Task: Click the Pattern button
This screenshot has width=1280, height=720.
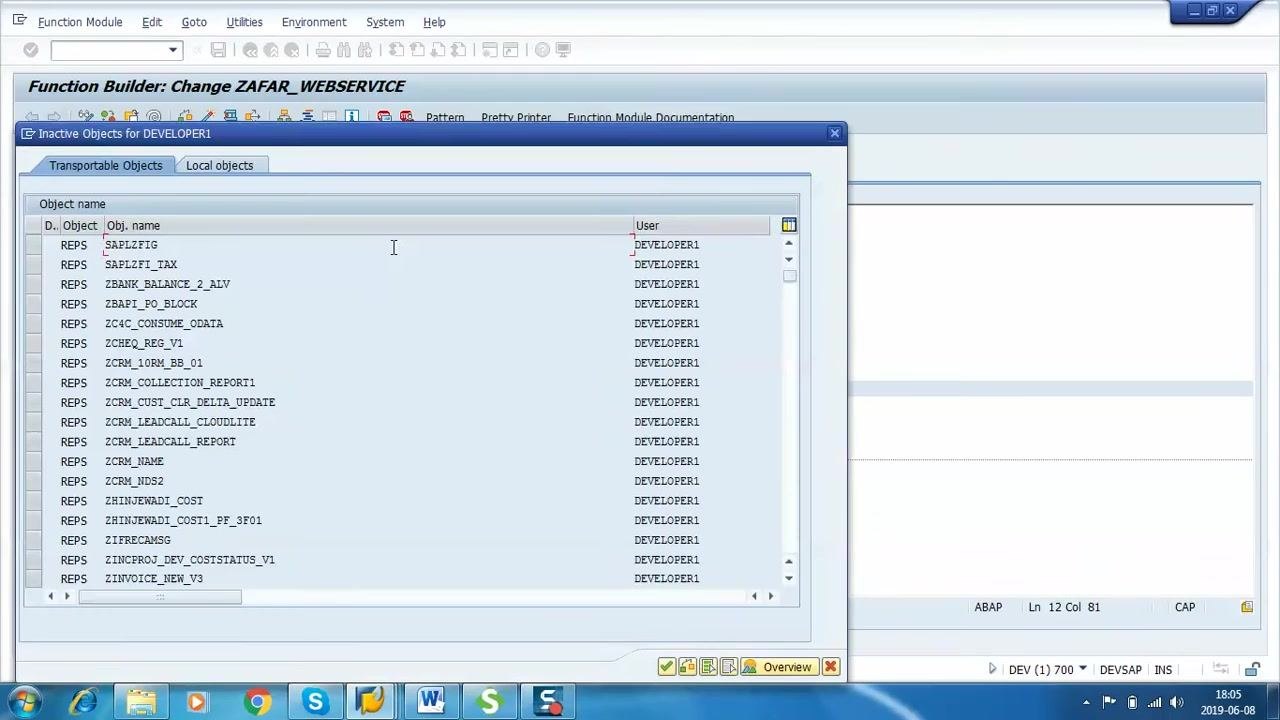Action: coord(445,118)
